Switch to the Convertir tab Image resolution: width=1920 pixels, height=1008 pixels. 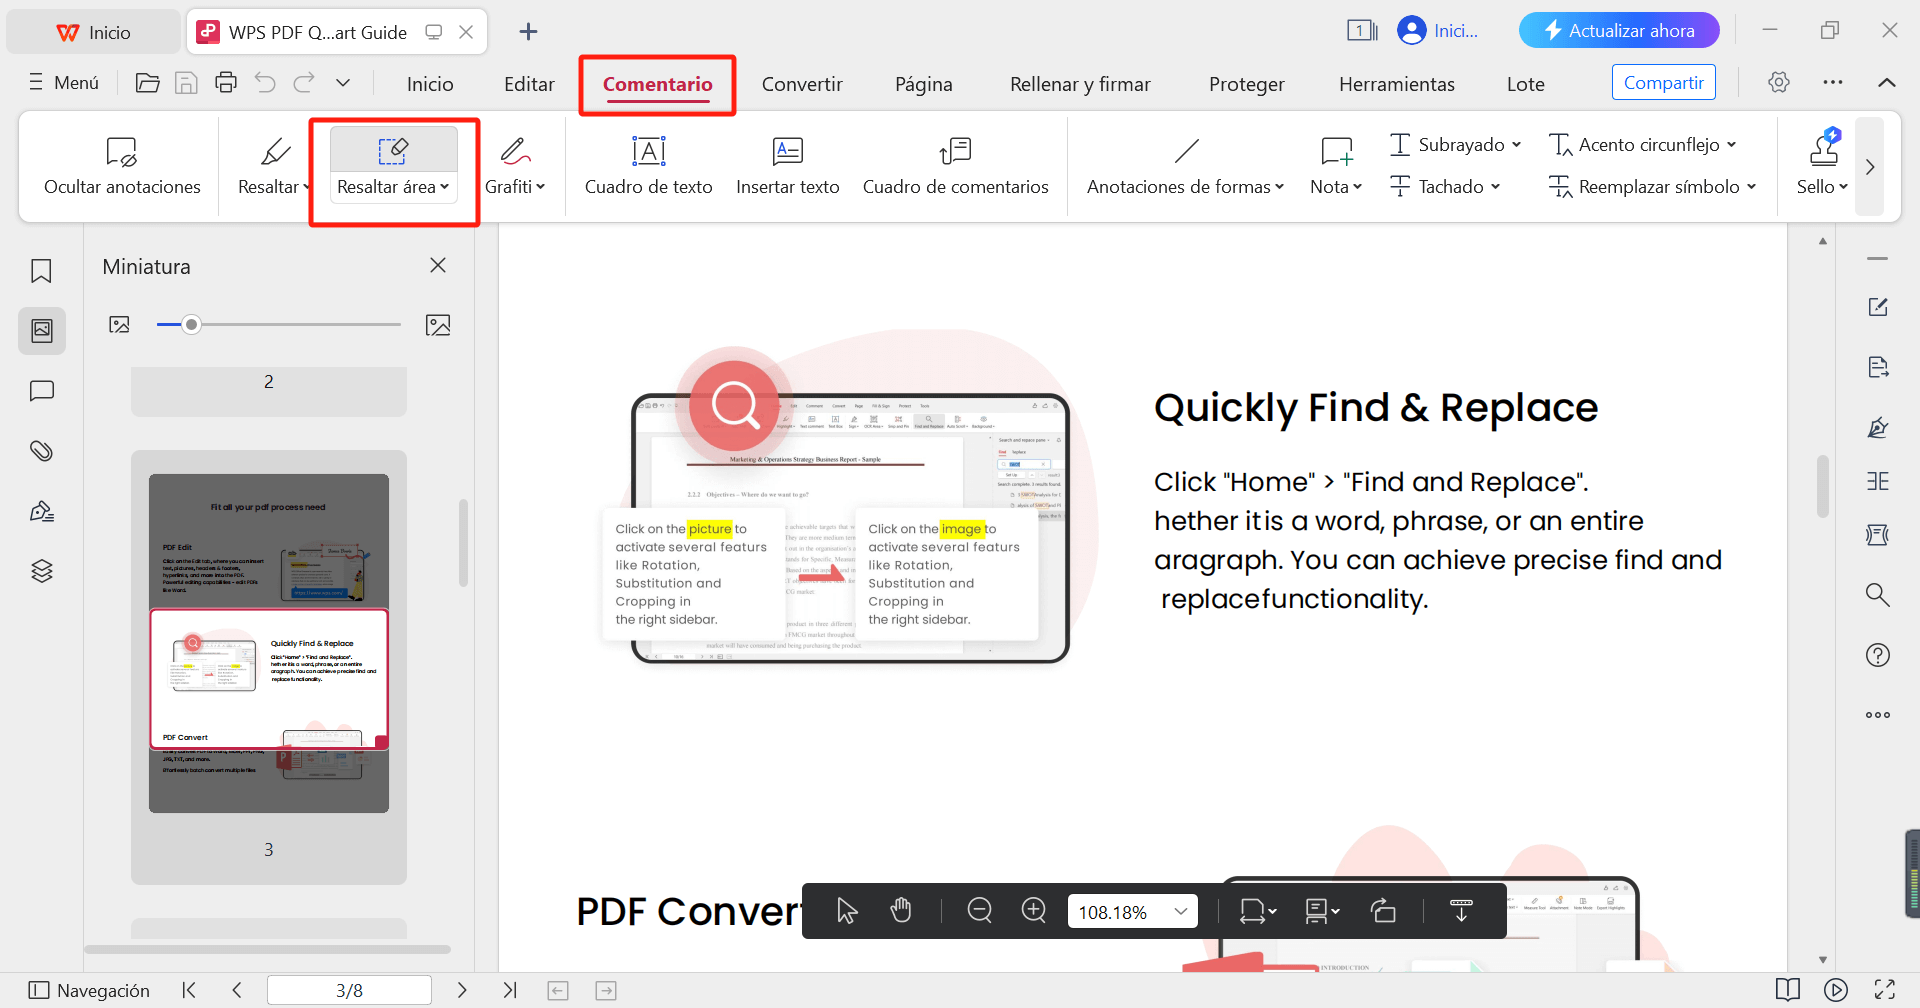click(802, 84)
